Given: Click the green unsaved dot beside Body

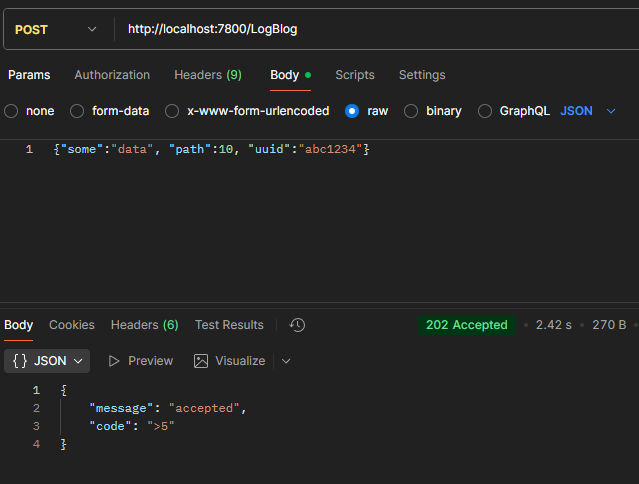Looking at the screenshot, I should (x=308, y=75).
